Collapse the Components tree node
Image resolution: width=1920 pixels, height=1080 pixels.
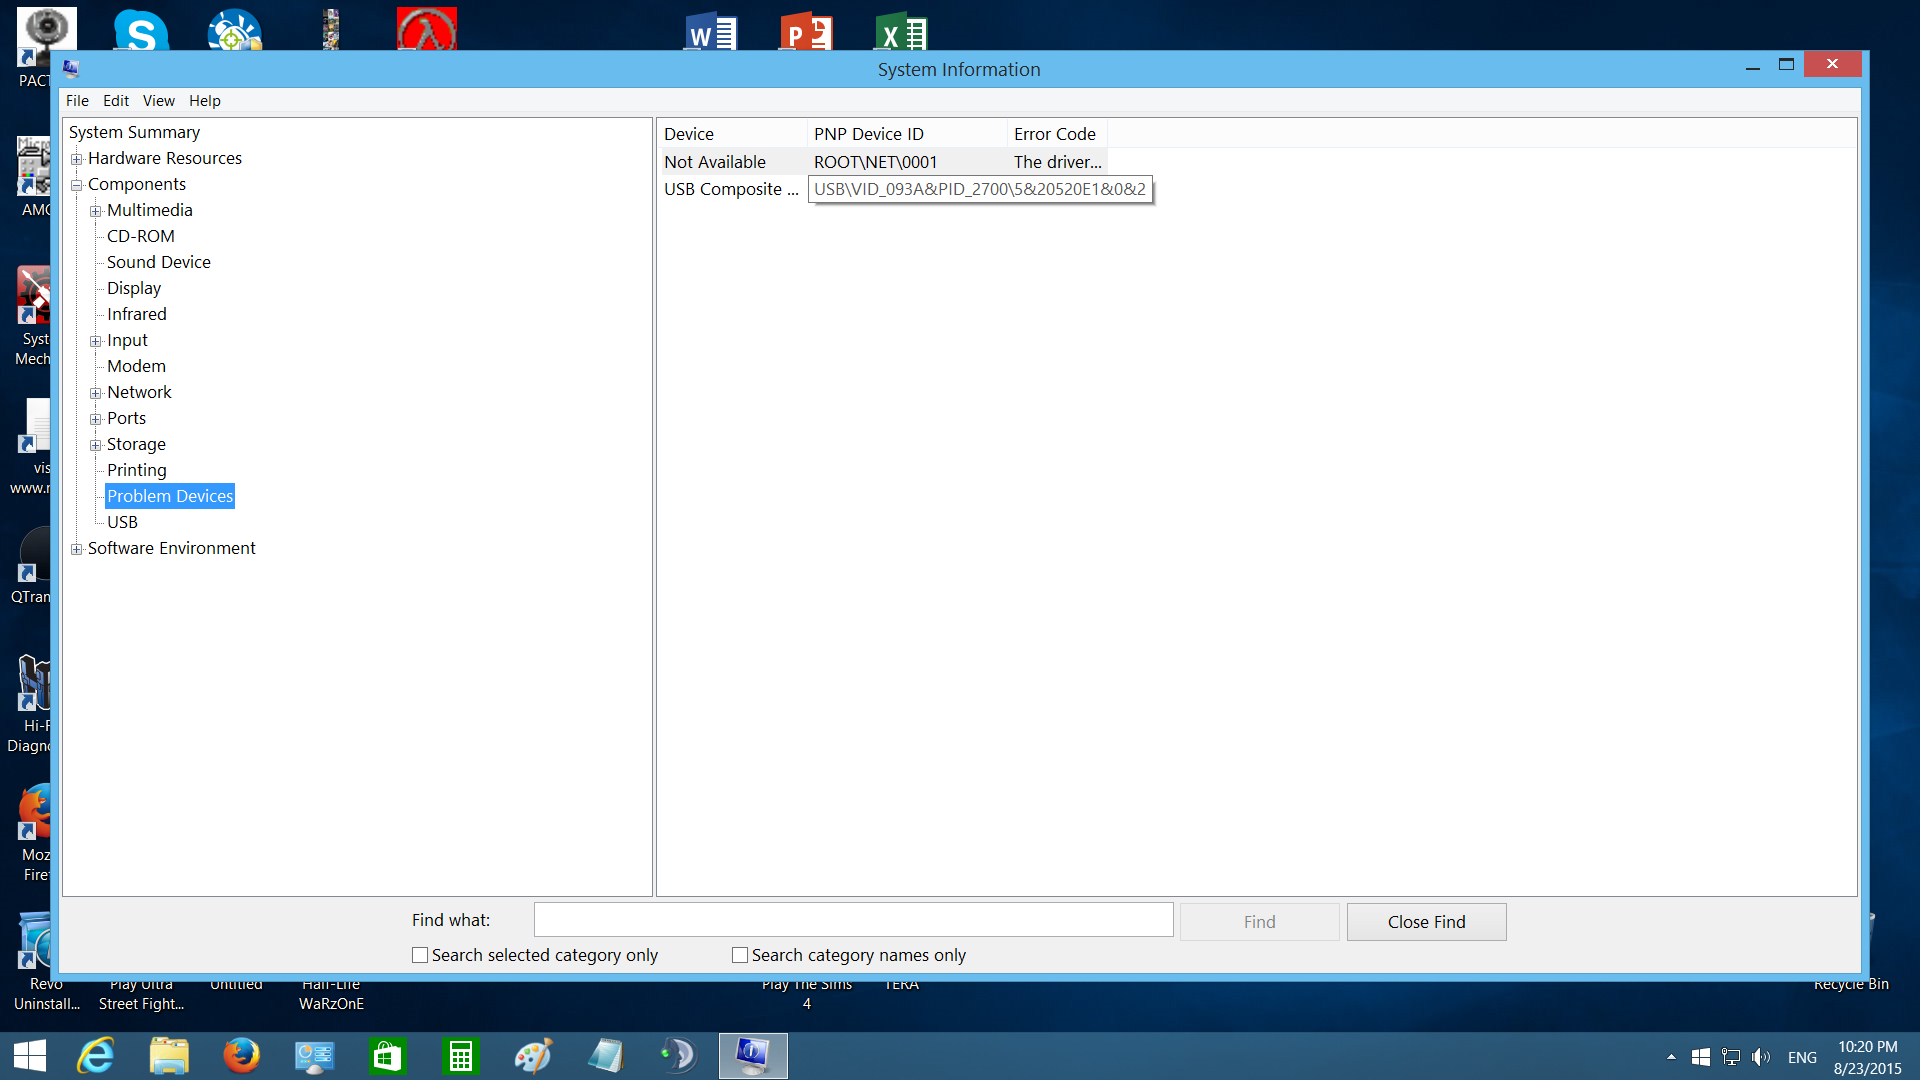(x=77, y=185)
